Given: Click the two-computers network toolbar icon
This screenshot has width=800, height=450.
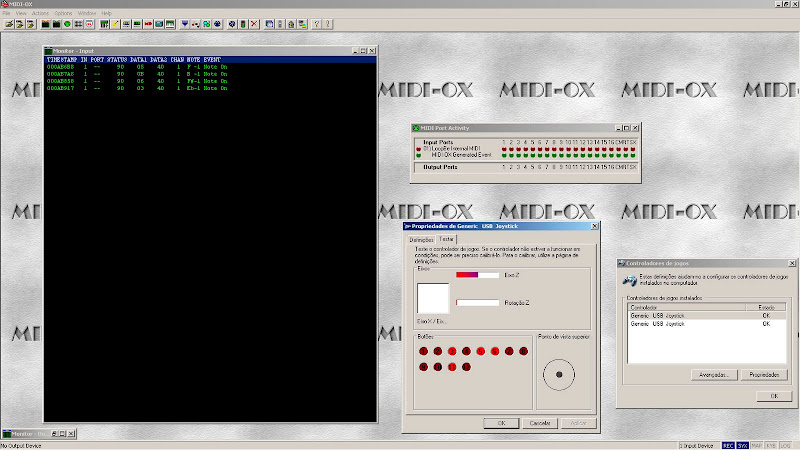Looking at the screenshot, I should click(x=304, y=24).
